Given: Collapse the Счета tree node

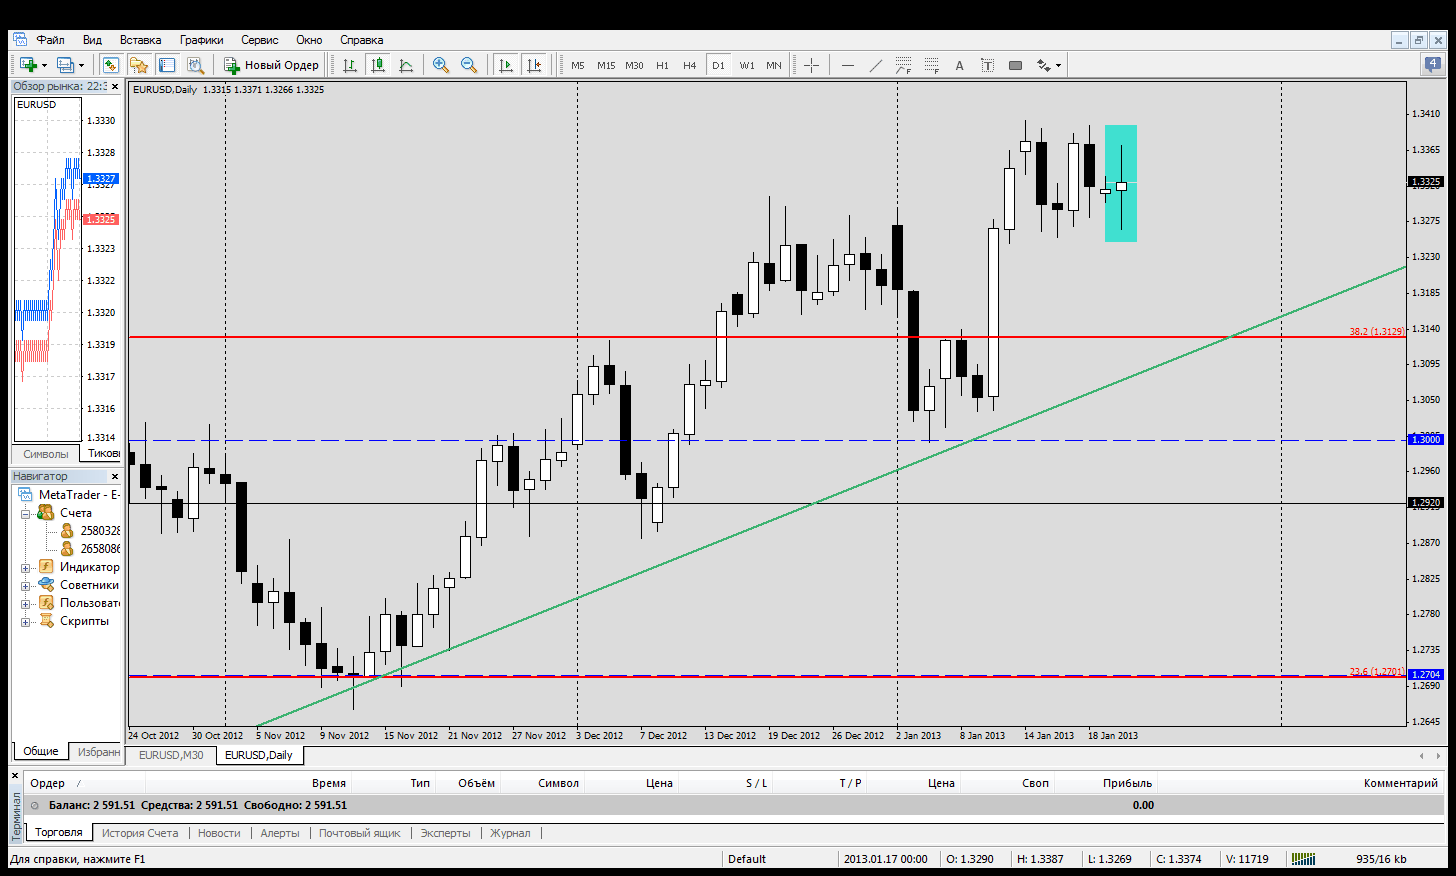Looking at the screenshot, I should [26, 513].
